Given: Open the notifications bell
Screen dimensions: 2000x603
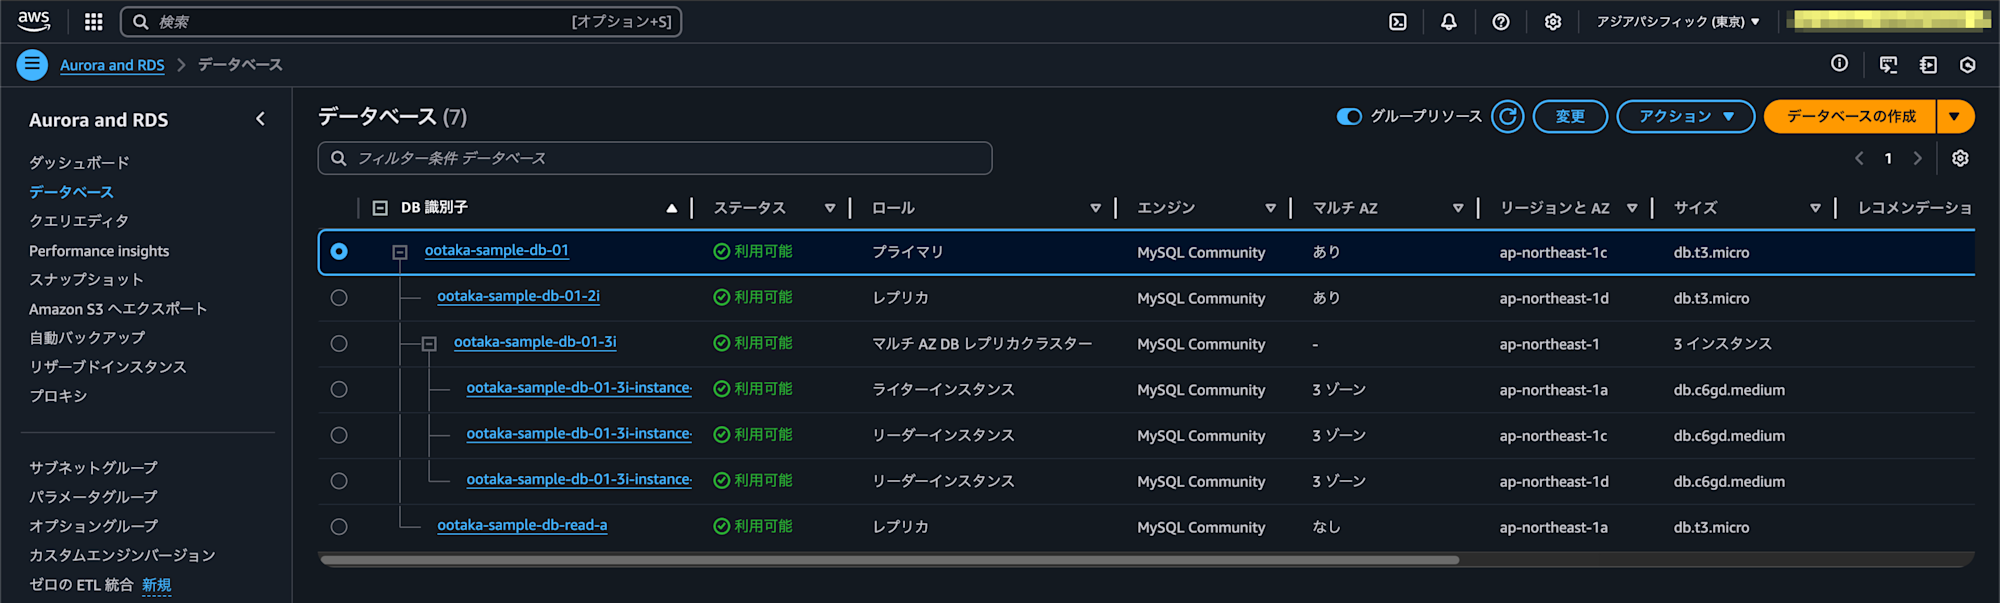Looking at the screenshot, I should coord(1449,22).
